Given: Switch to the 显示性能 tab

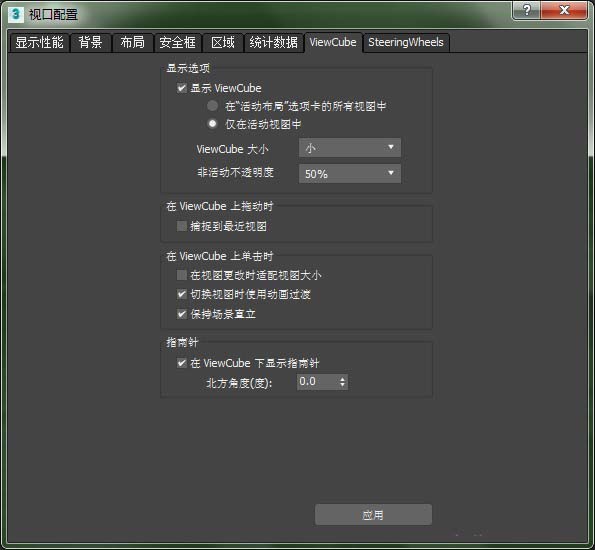Looking at the screenshot, I should (39, 42).
